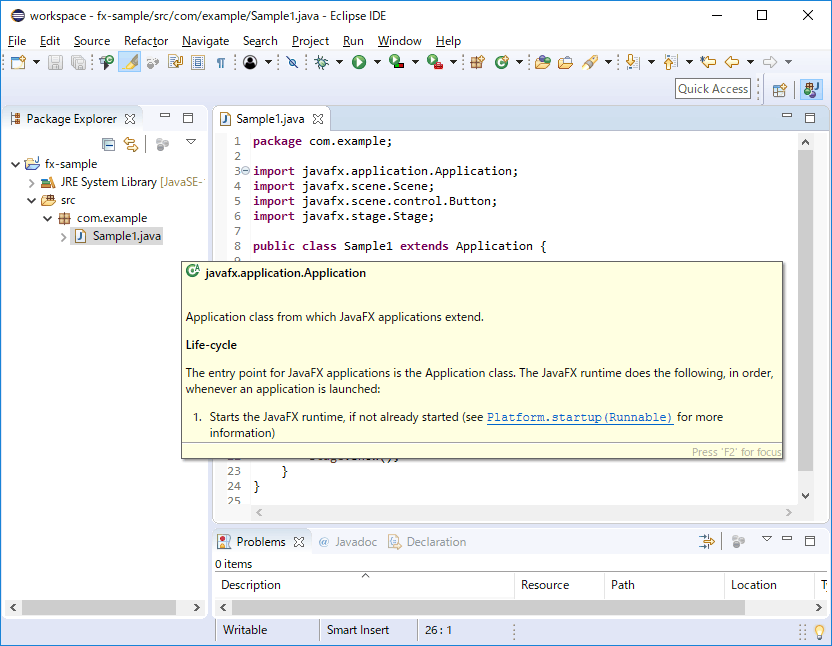This screenshot has width=832, height=646.
Task: Expand the JRE System Library node
Action: pos(31,183)
